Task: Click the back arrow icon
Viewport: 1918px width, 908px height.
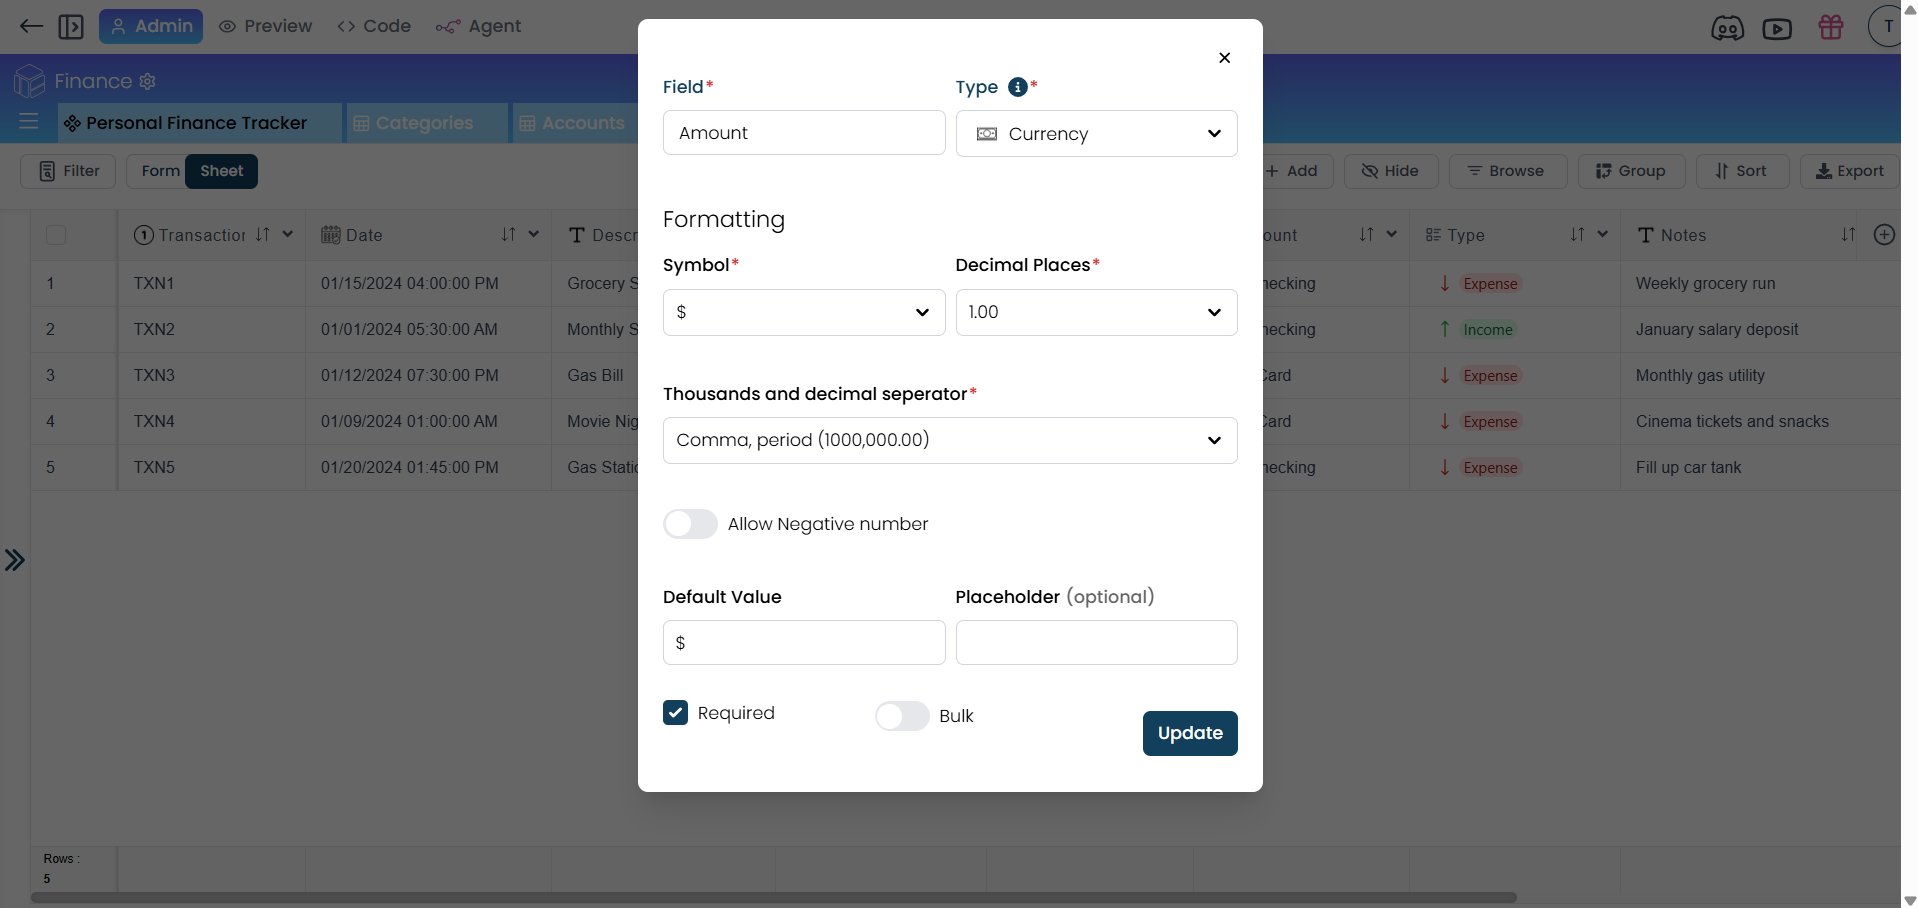Action: (x=31, y=26)
